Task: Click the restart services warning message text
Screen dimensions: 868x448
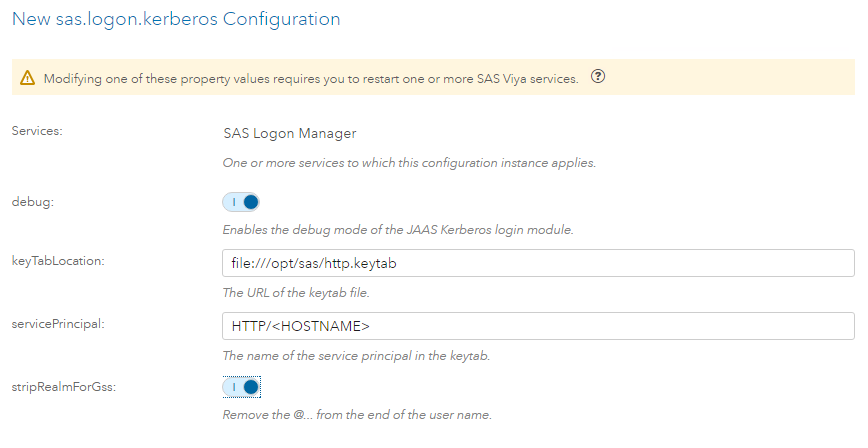Action: click(311, 78)
